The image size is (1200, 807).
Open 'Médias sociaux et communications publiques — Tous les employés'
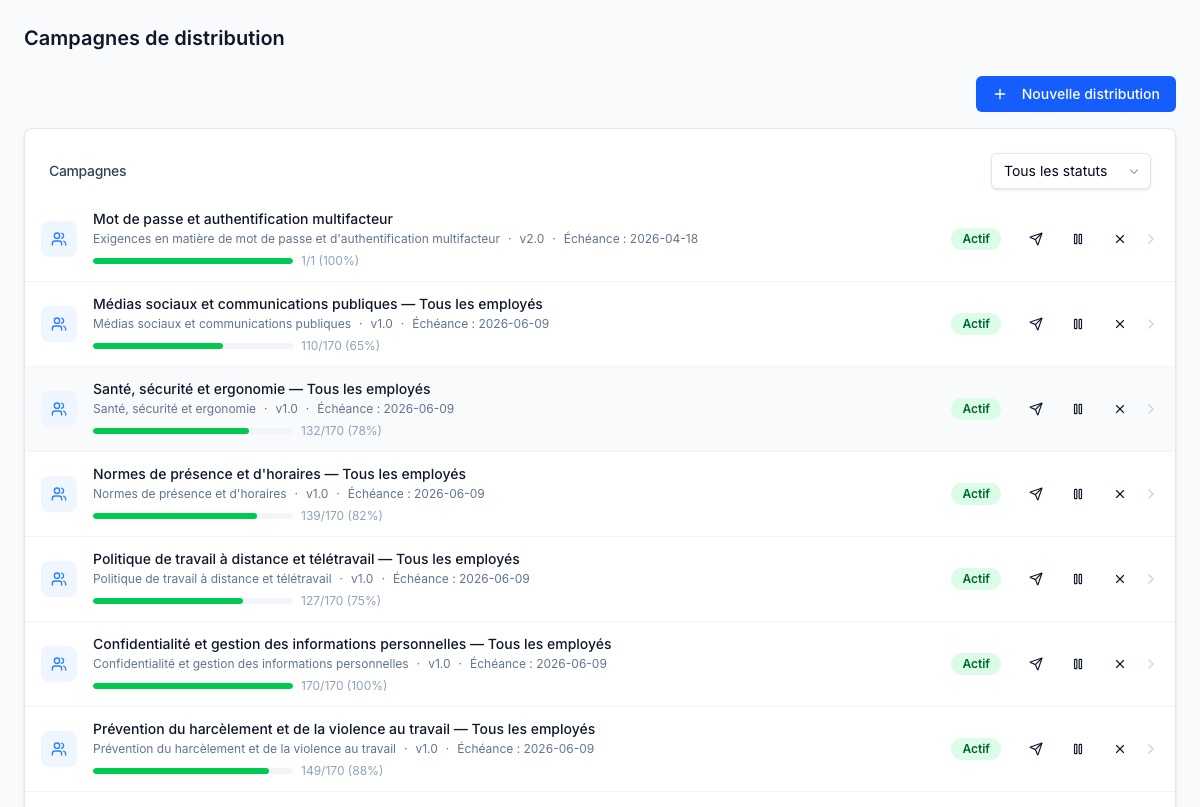click(318, 304)
